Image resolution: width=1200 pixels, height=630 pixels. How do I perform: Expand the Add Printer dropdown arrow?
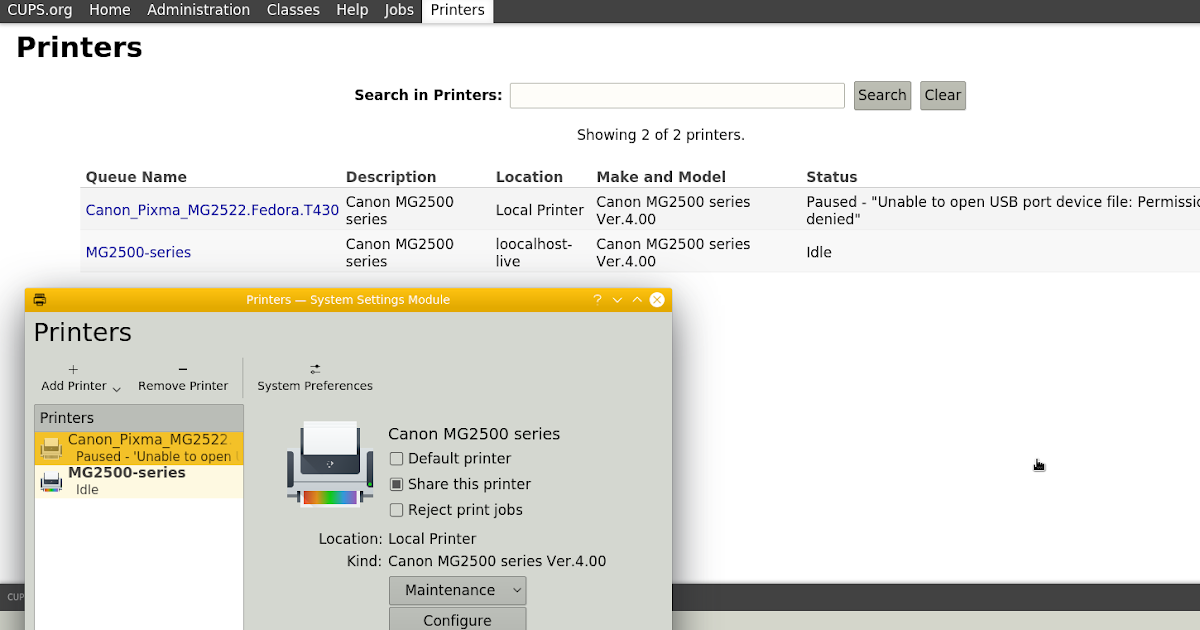116,388
